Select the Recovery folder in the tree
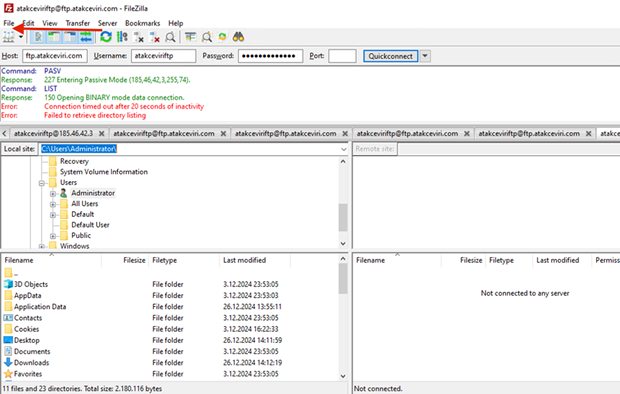The width and height of the screenshot is (620, 394). point(74,161)
